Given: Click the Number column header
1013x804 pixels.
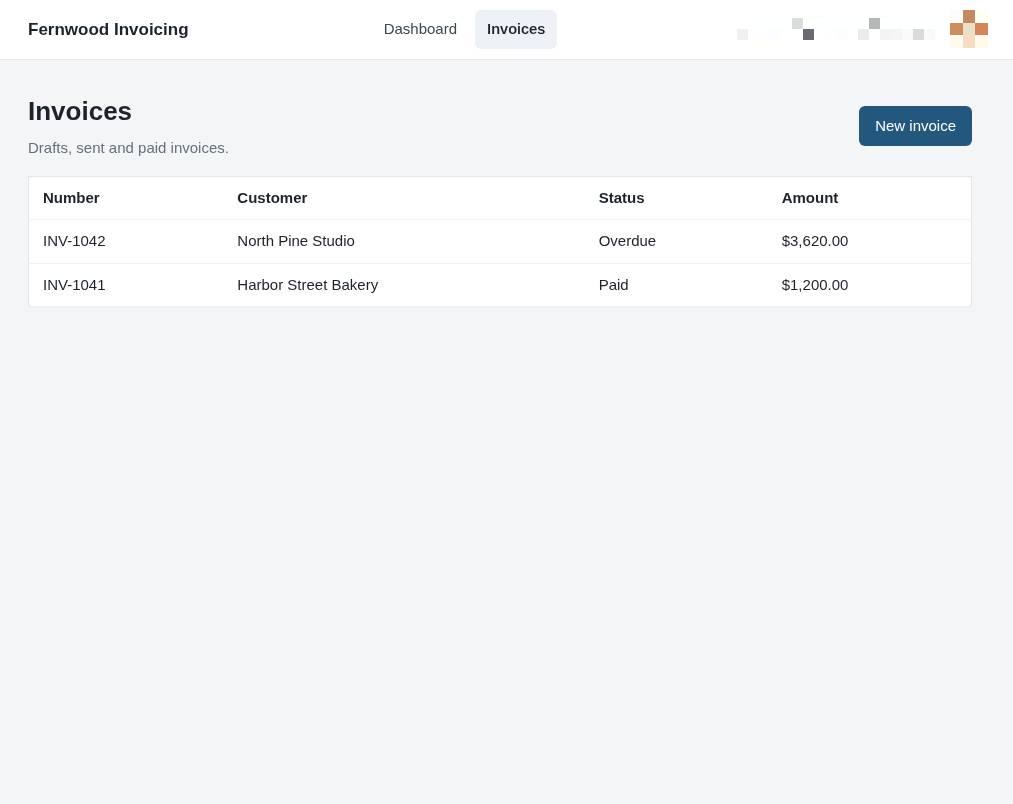Looking at the screenshot, I should point(71,198).
